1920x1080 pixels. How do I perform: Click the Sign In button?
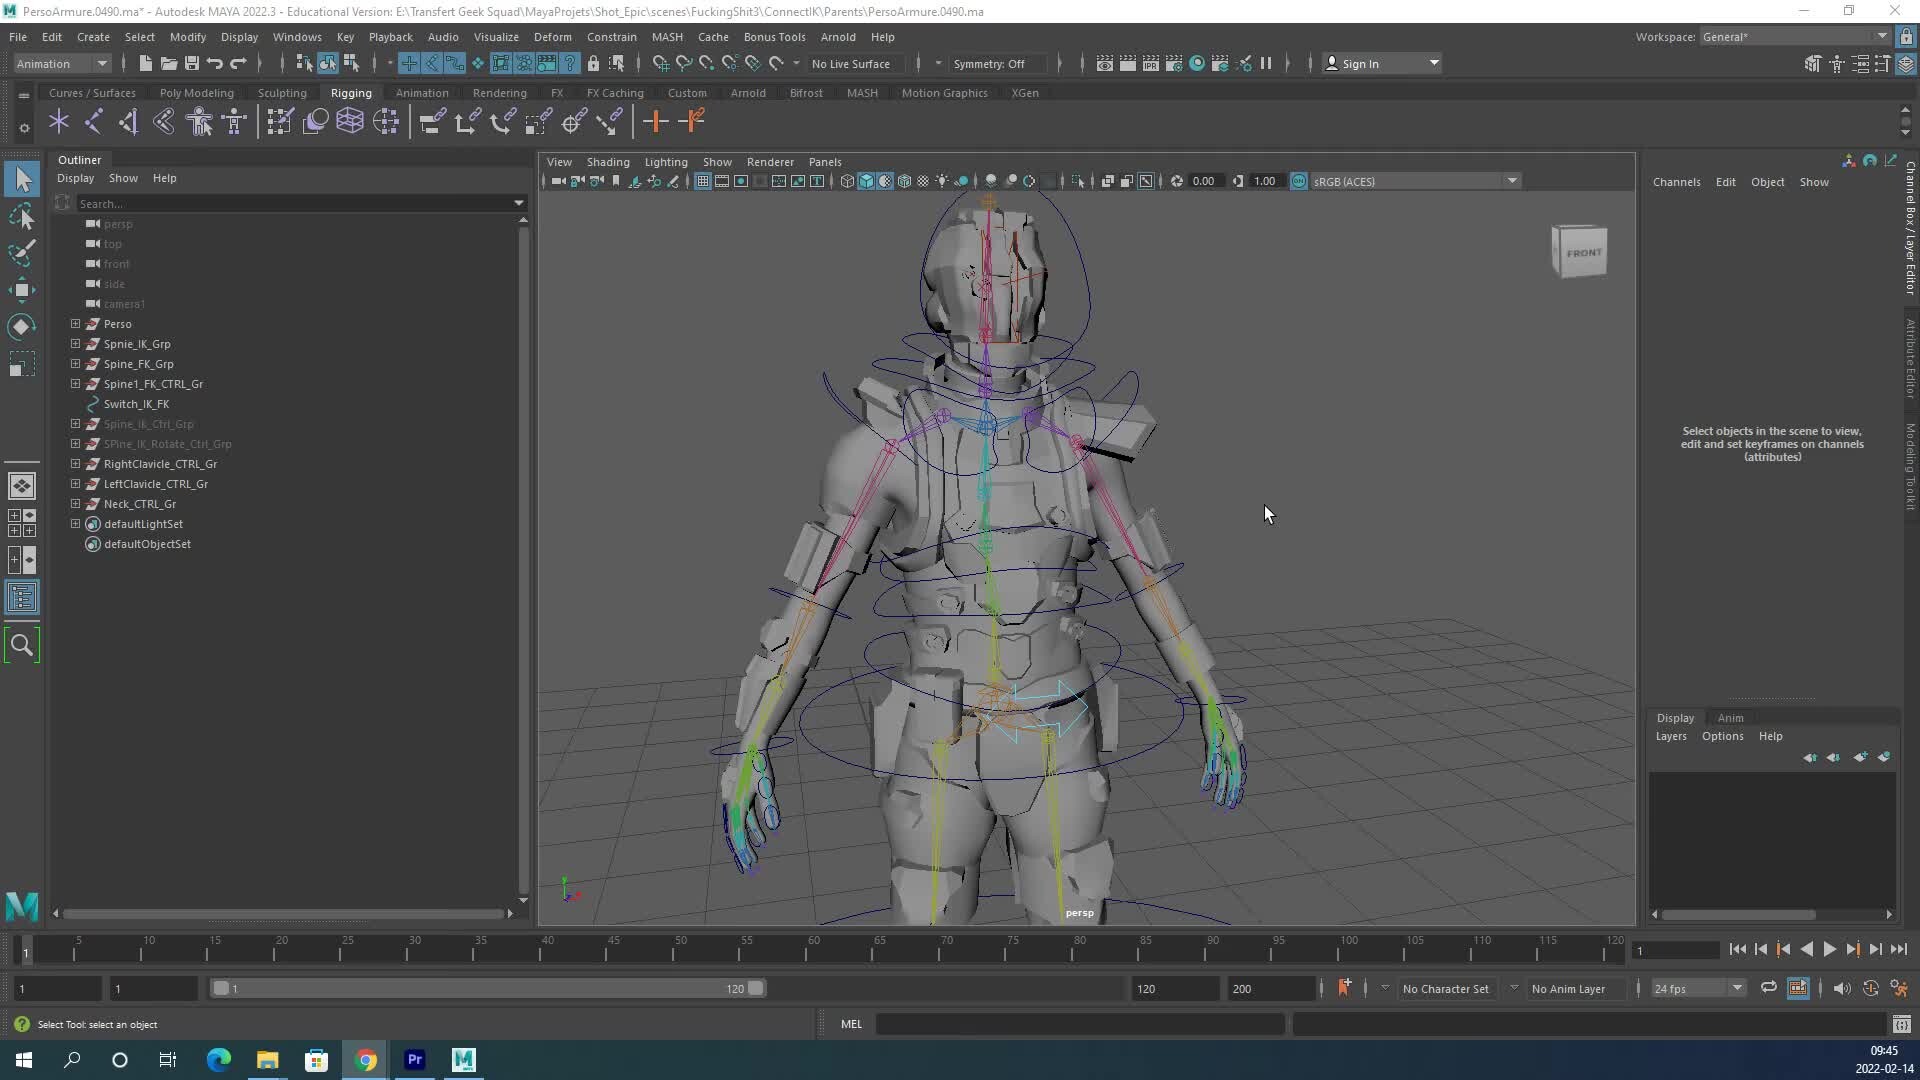pyautogui.click(x=1363, y=63)
